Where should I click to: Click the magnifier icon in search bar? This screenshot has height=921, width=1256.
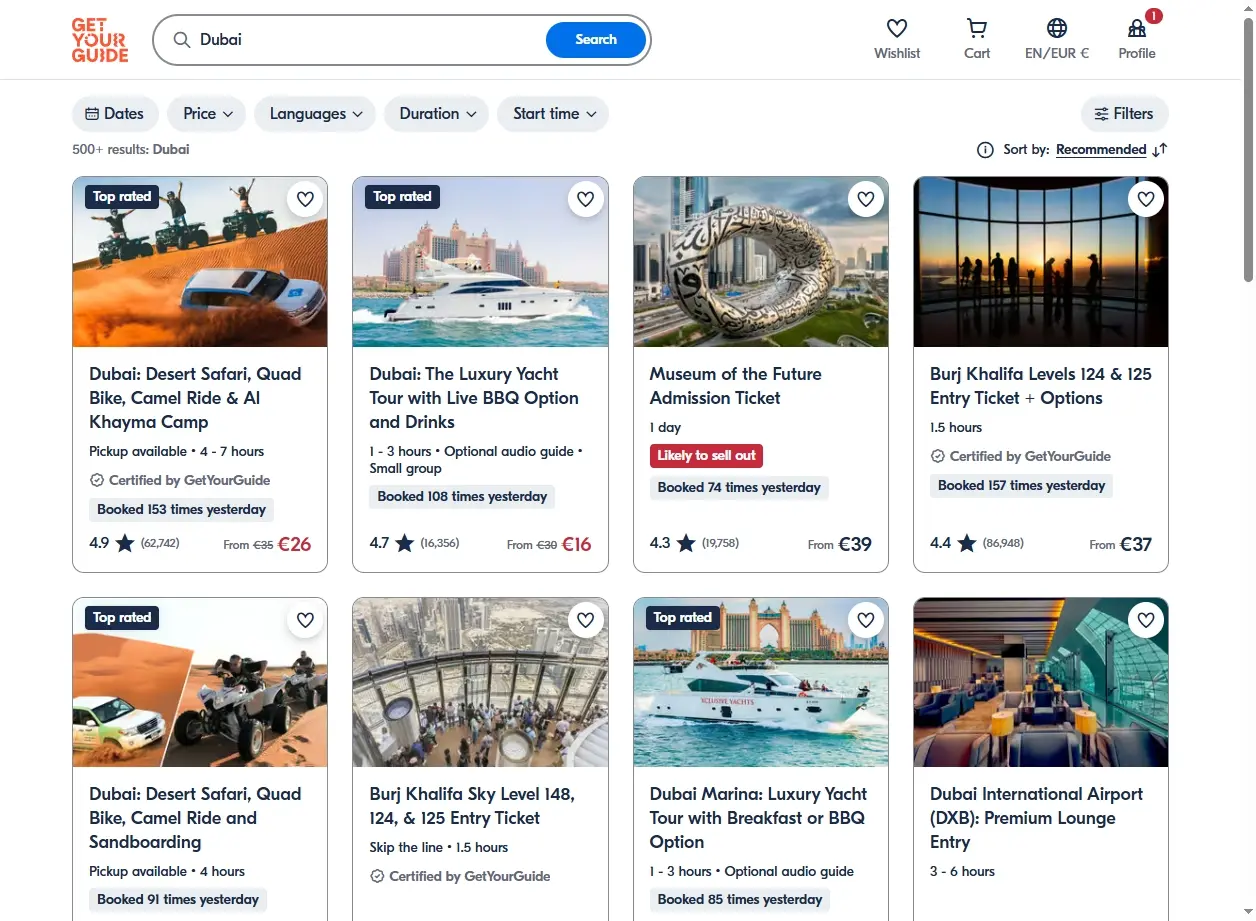click(182, 40)
